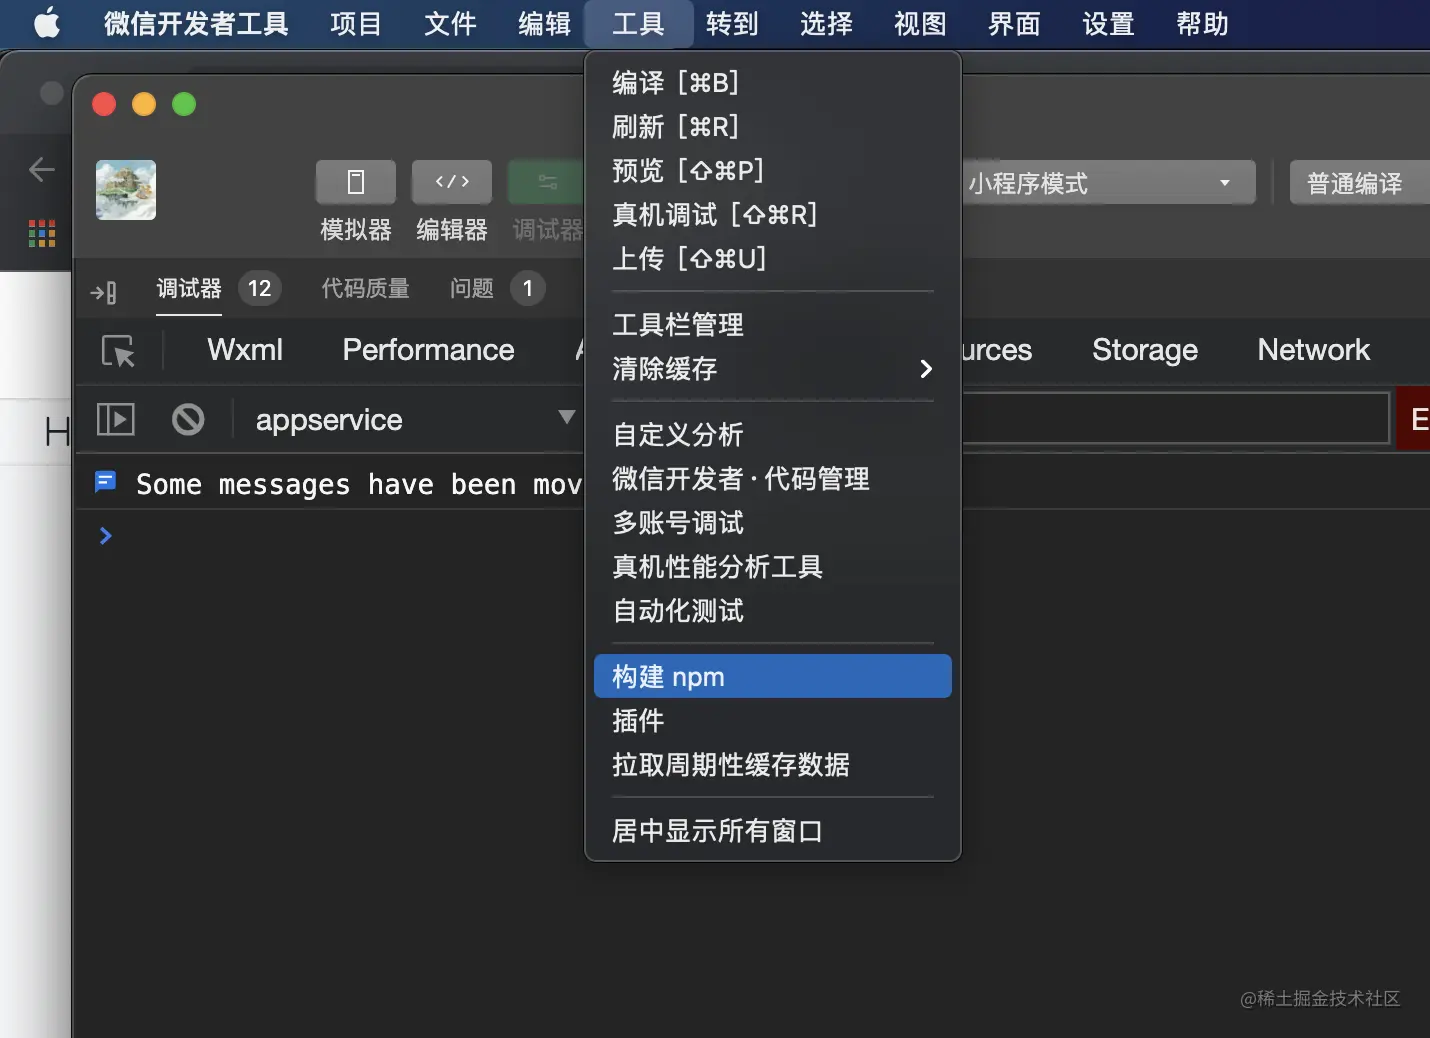Open the Network tab

[1313, 350]
